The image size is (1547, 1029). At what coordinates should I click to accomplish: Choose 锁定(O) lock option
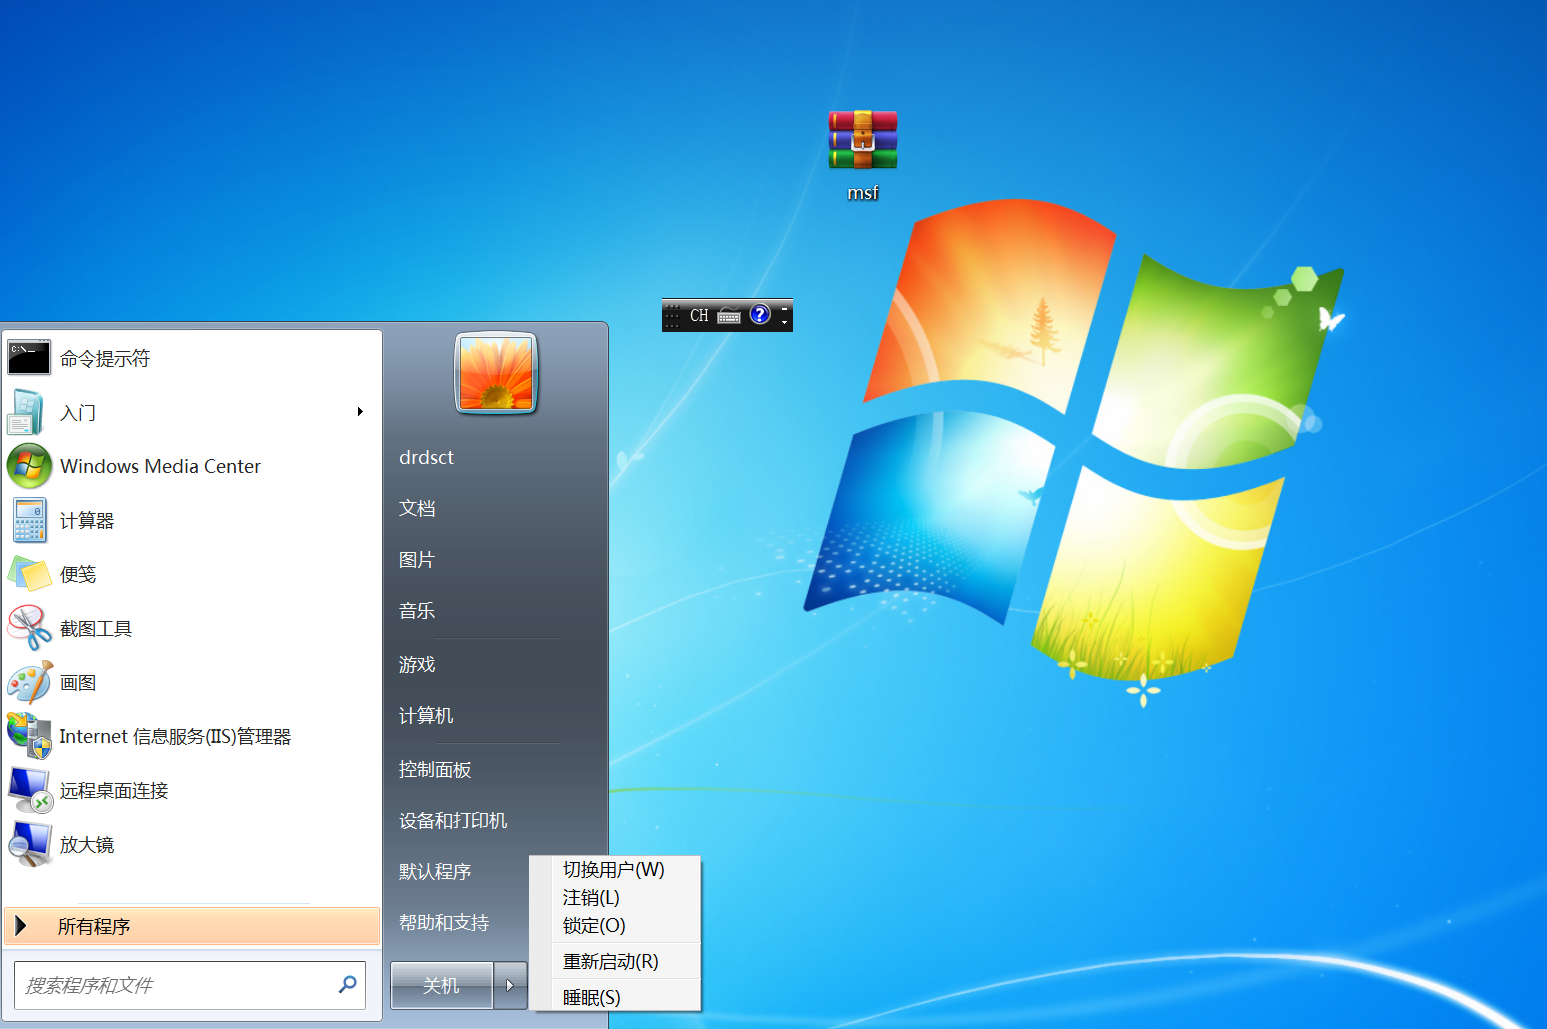pyautogui.click(x=594, y=926)
